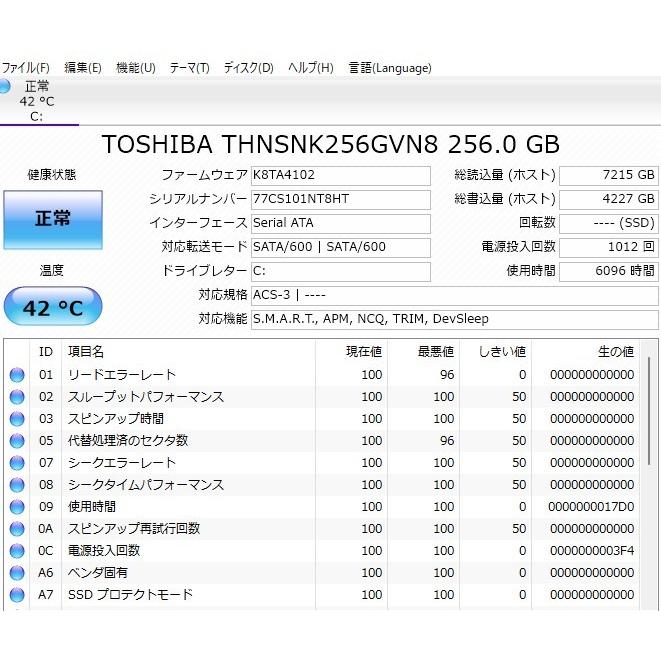Click the rotation rate field ---- (SSD)

click(x=608, y=223)
